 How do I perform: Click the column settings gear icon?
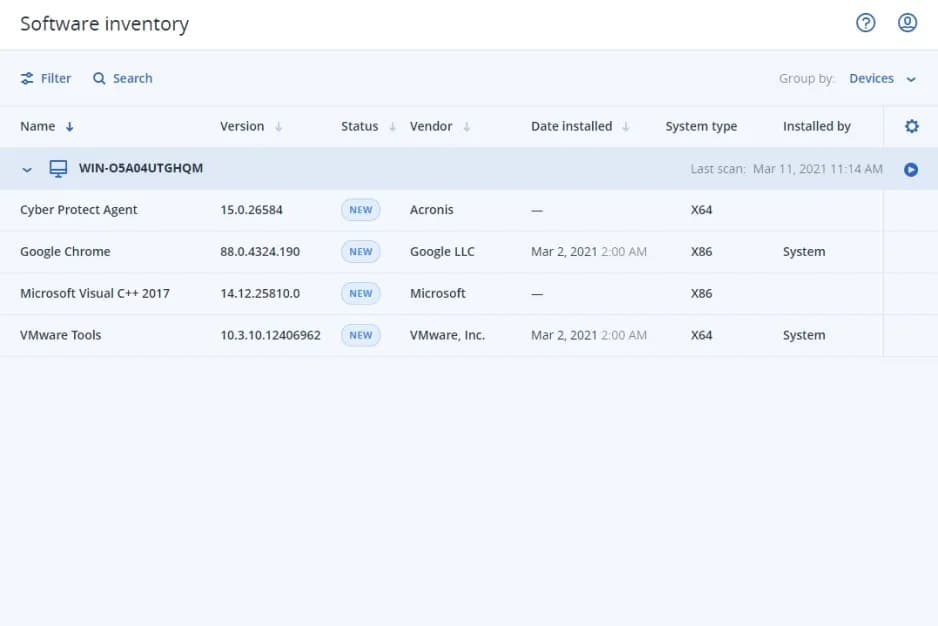click(911, 126)
